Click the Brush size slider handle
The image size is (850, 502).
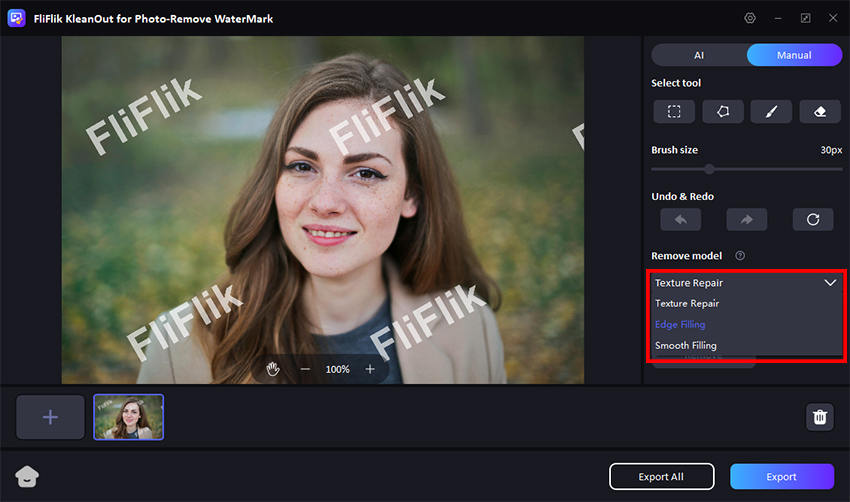pyautogui.click(x=709, y=169)
